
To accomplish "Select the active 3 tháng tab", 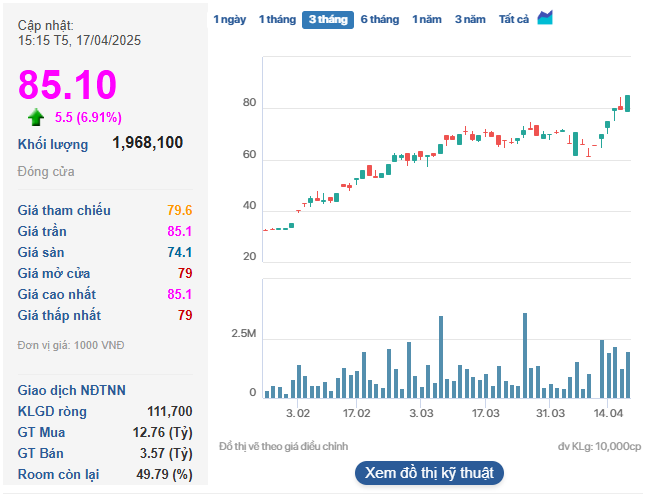I will (329, 19).
